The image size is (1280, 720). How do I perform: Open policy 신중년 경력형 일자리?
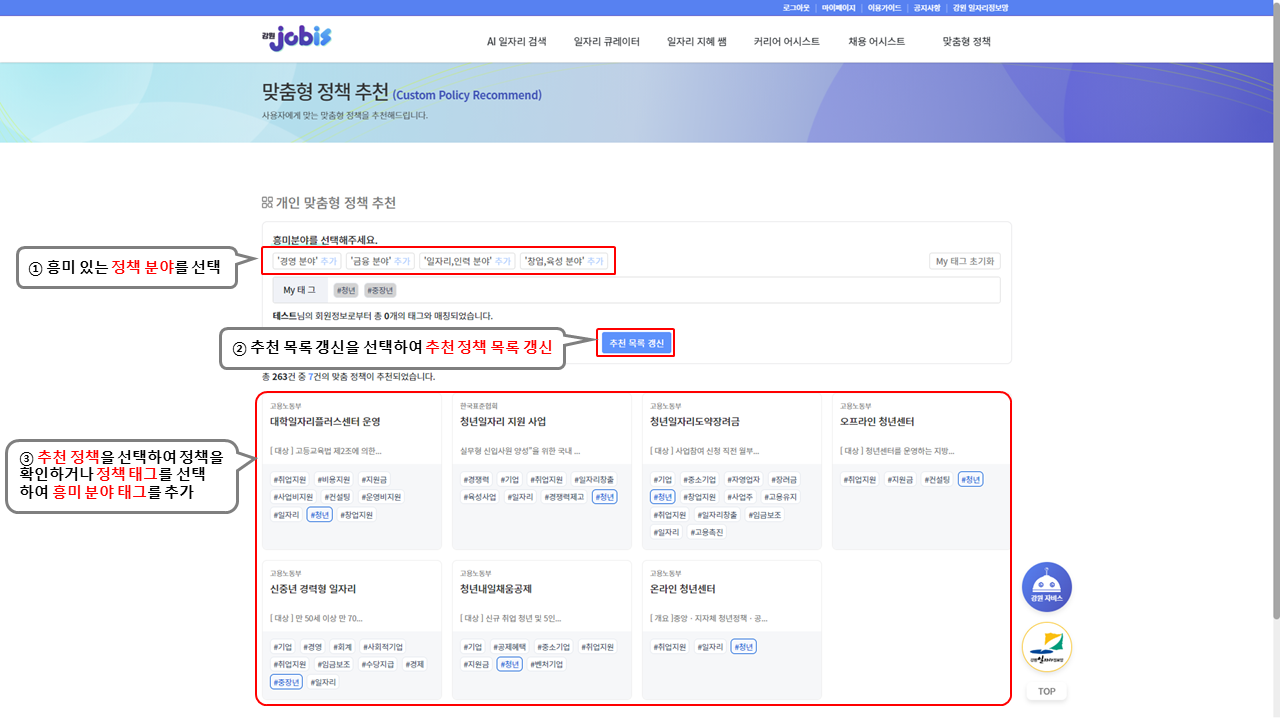(313, 589)
